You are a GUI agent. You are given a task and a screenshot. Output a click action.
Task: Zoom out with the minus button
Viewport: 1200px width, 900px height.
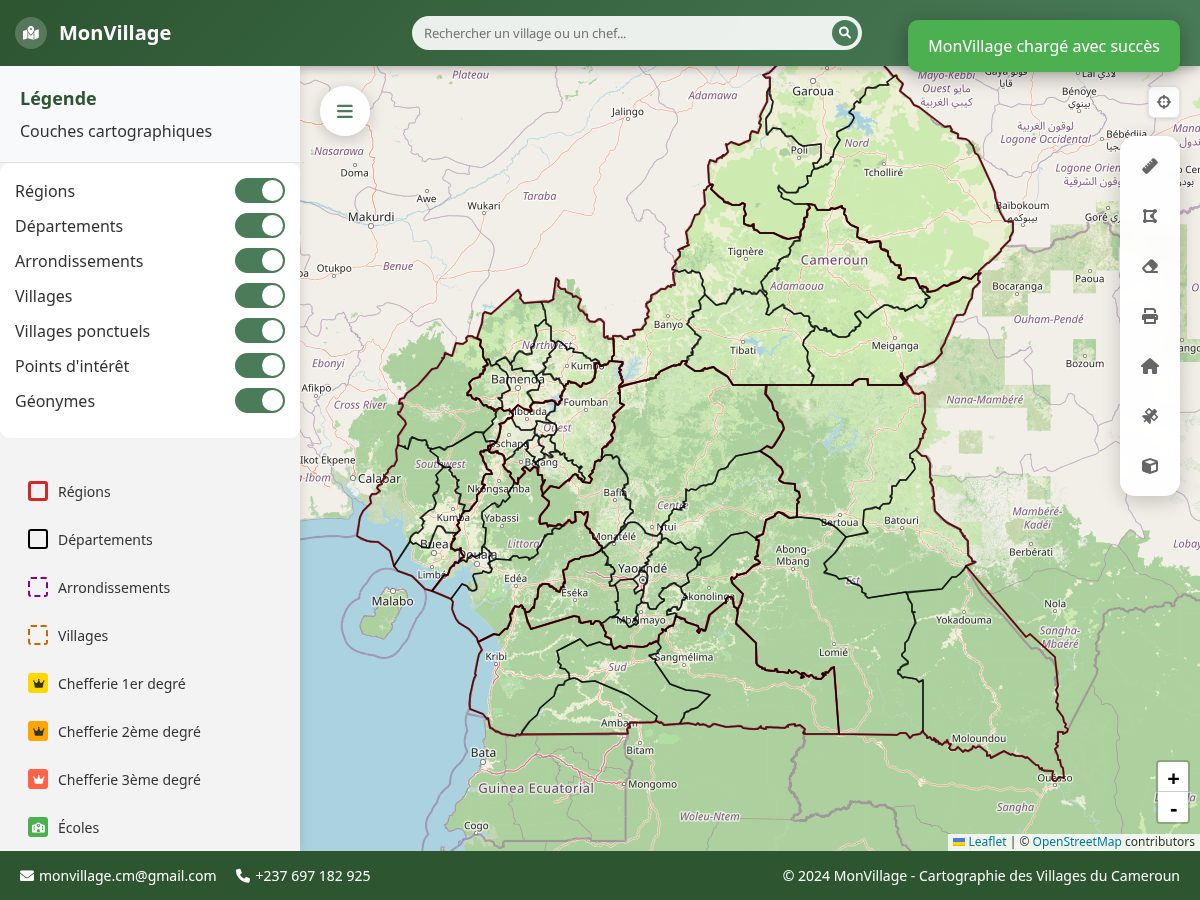pos(1173,808)
